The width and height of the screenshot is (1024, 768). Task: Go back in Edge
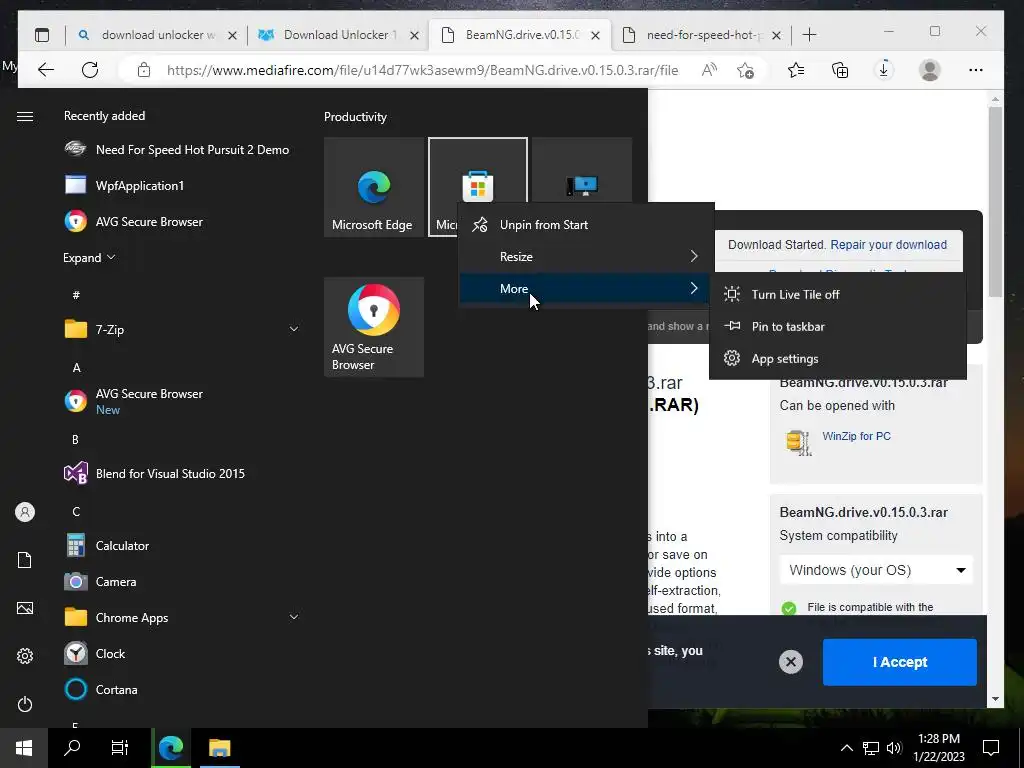[x=46, y=70]
